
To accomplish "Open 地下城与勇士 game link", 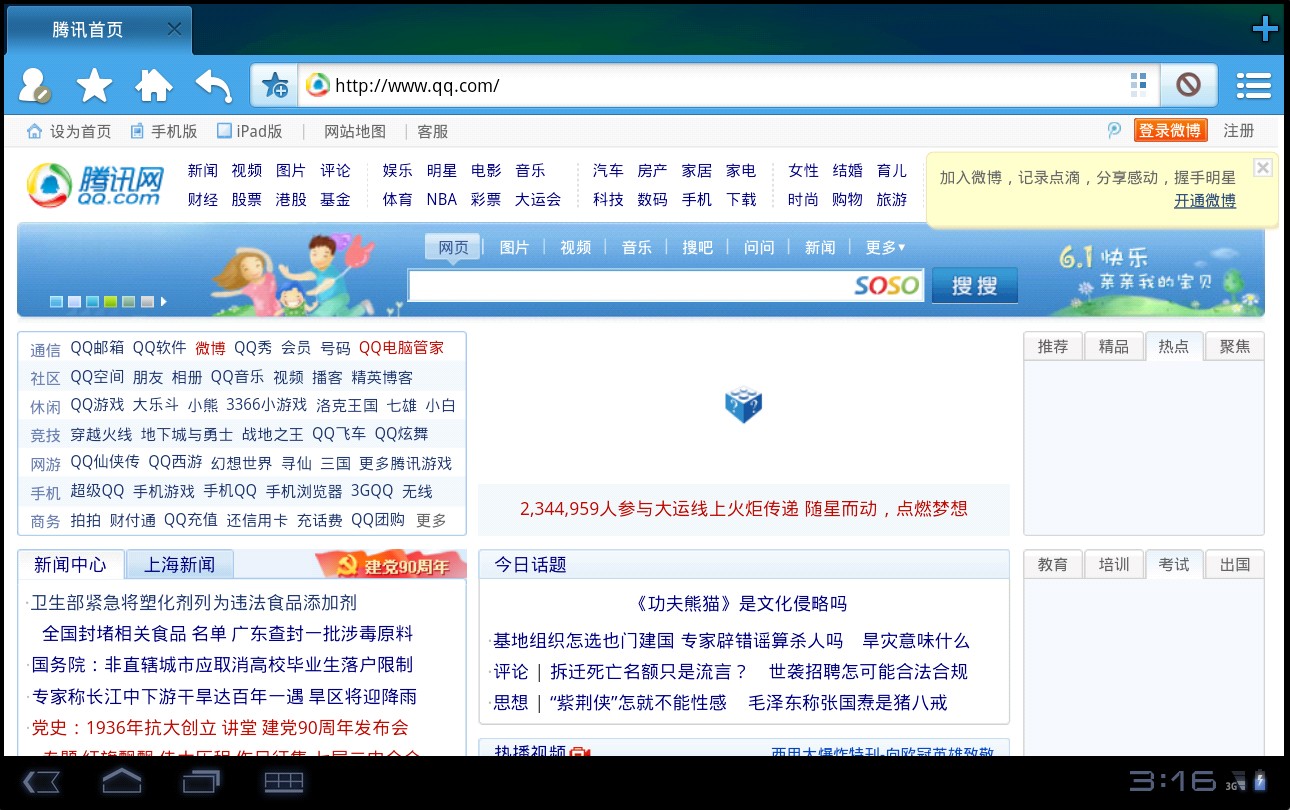I will [187, 434].
